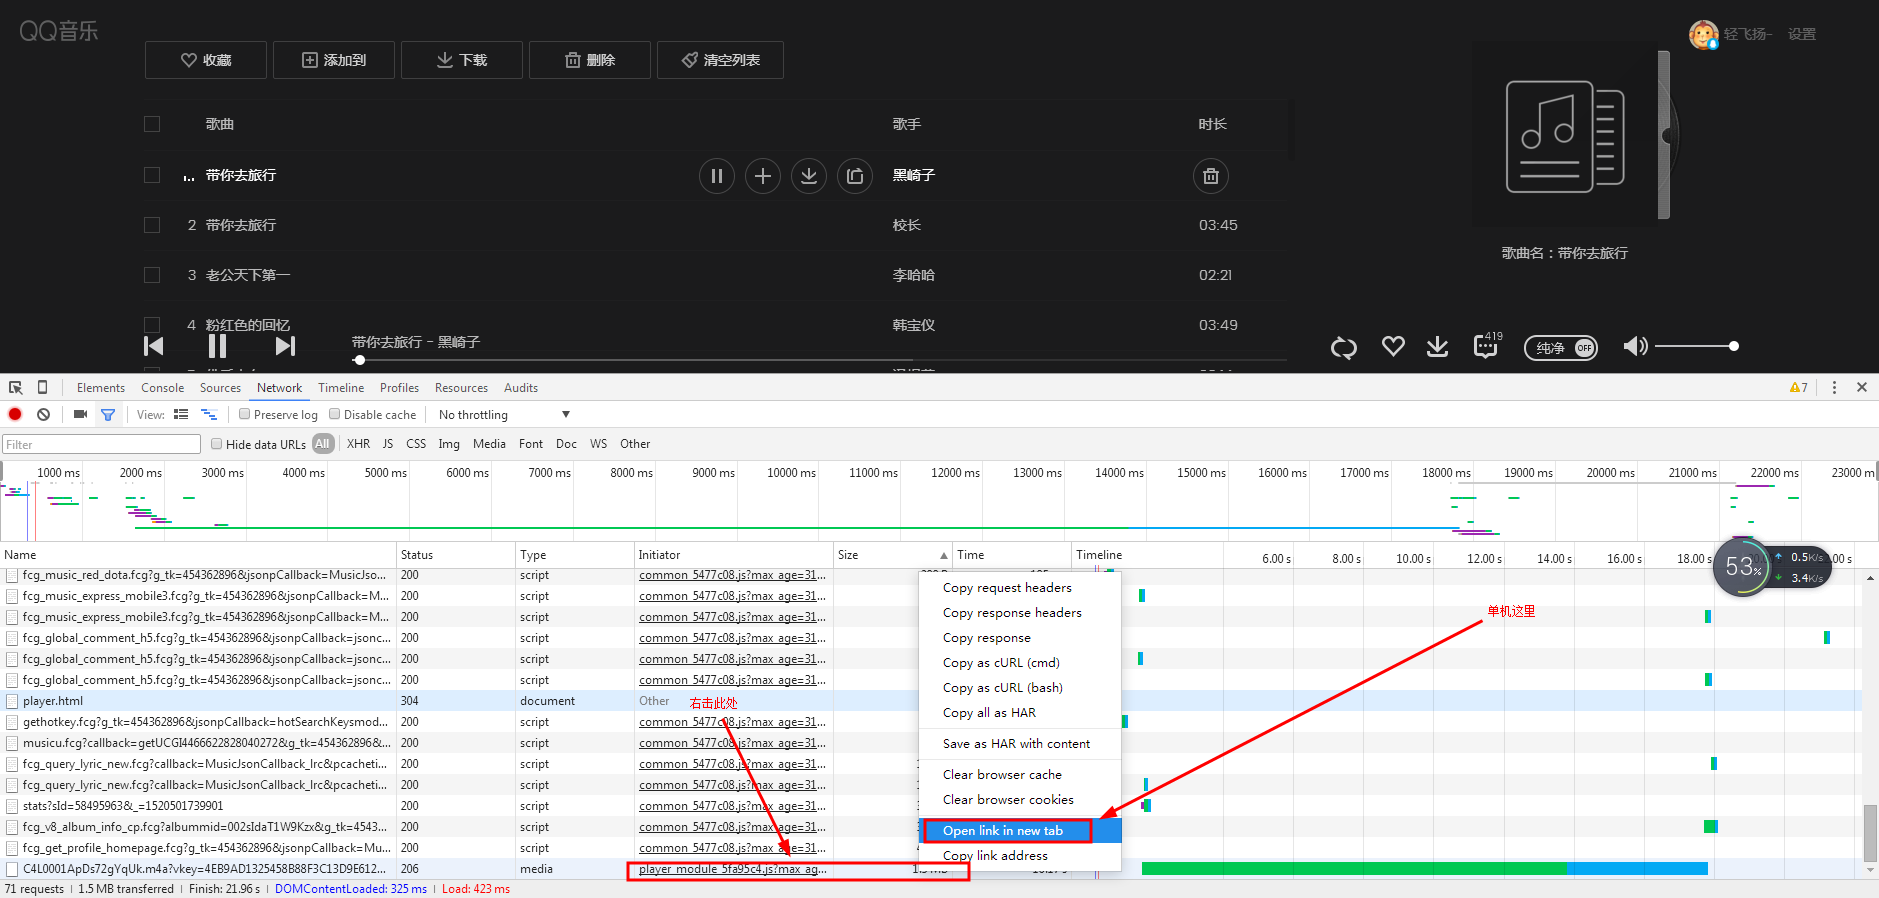1879x898 pixels.
Task: Pause the song in the current playlist row
Action: [717, 176]
